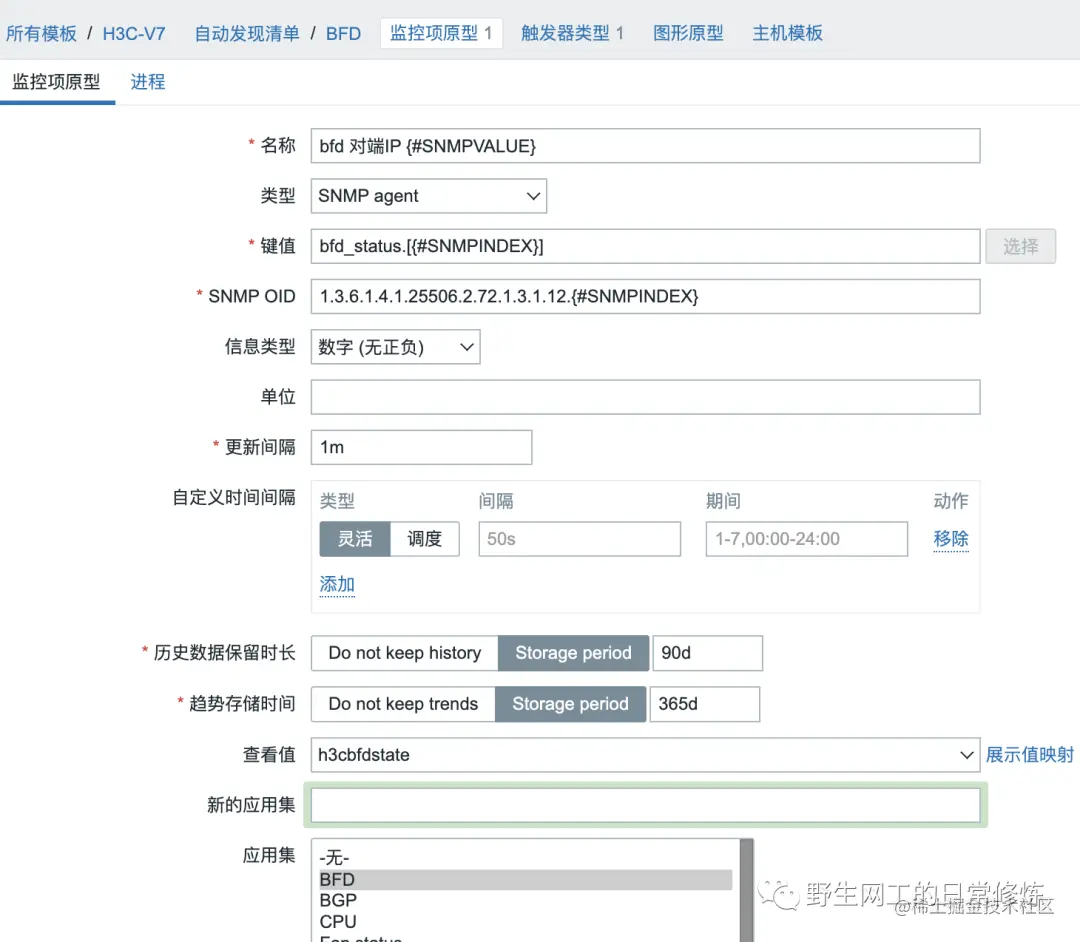Open the 所有模板 breadcrumb link
Screen dimensions: 1080x942
click(41, 33)
